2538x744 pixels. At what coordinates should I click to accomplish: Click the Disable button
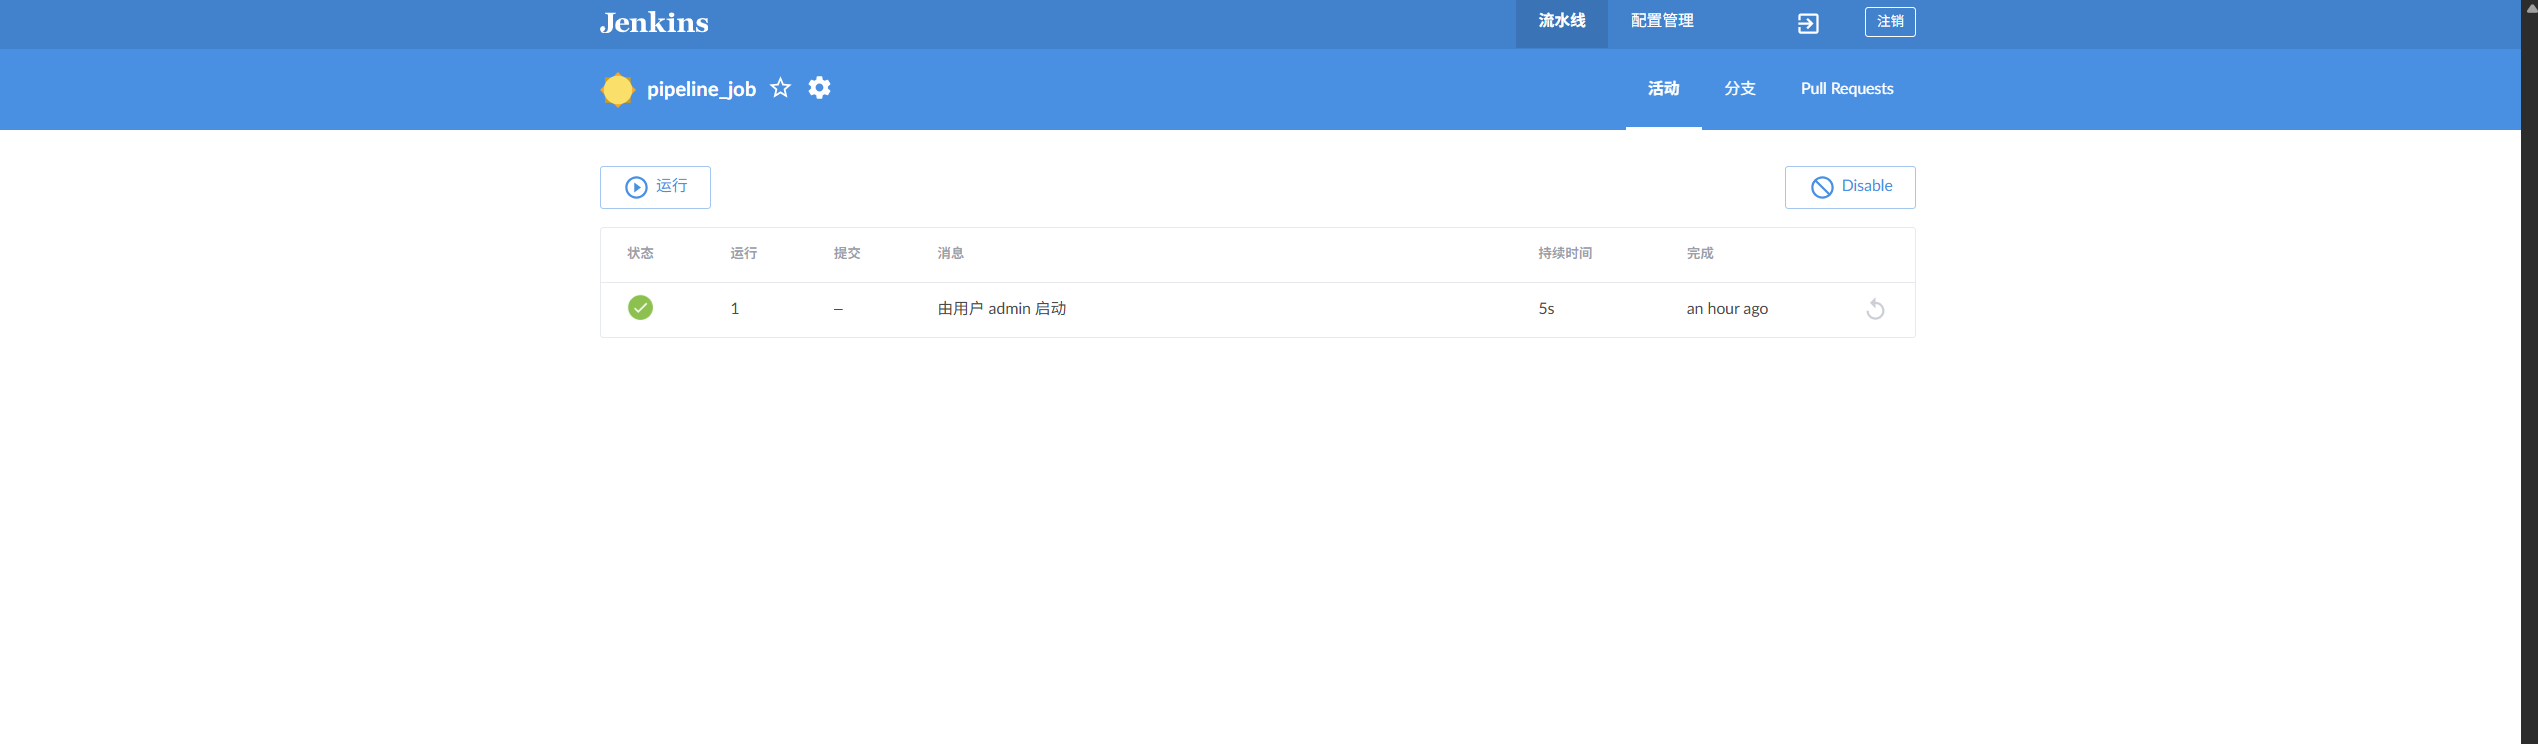tap(1850, 187)
